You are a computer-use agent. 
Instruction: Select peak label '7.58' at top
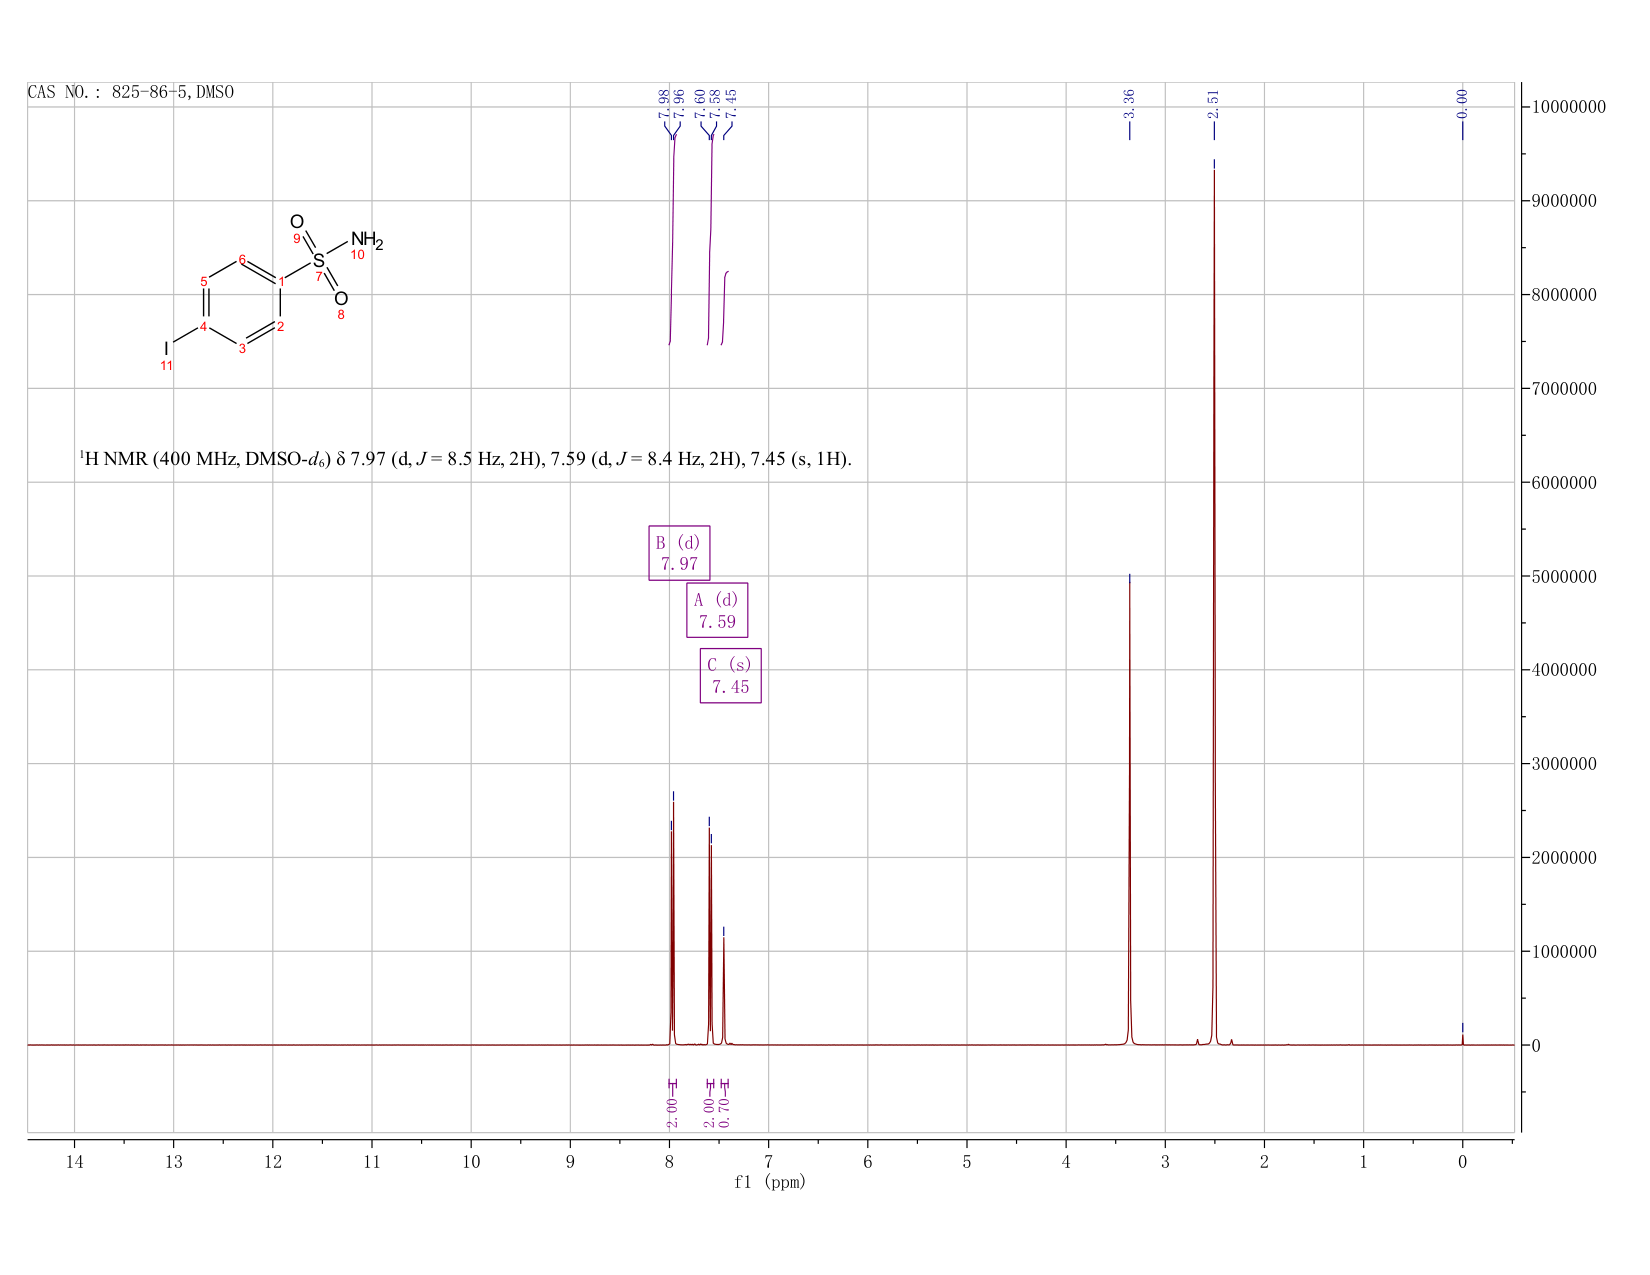(715, 104)
